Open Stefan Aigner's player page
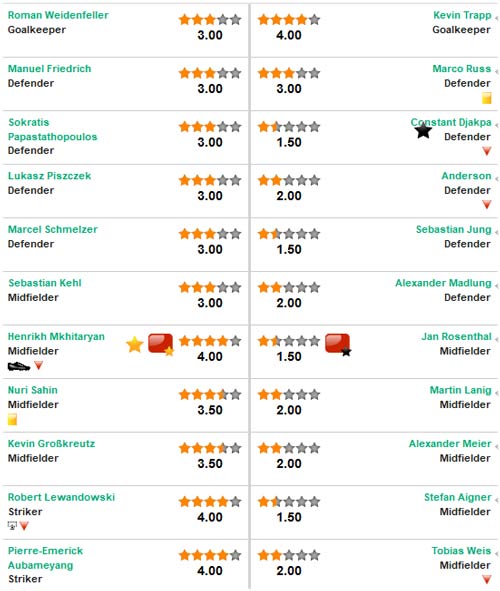The height and width of the screenshot is (591, 500). [458, 497]
